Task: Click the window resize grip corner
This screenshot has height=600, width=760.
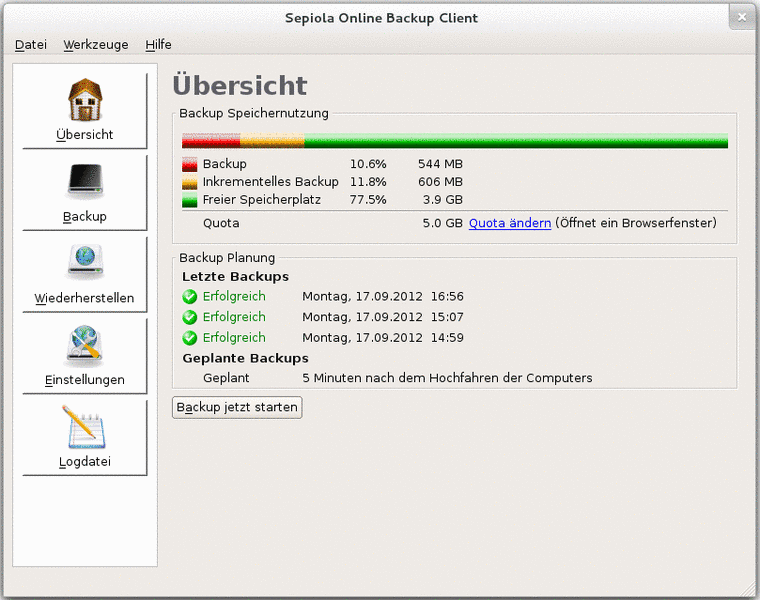Action: coord(748,588)
